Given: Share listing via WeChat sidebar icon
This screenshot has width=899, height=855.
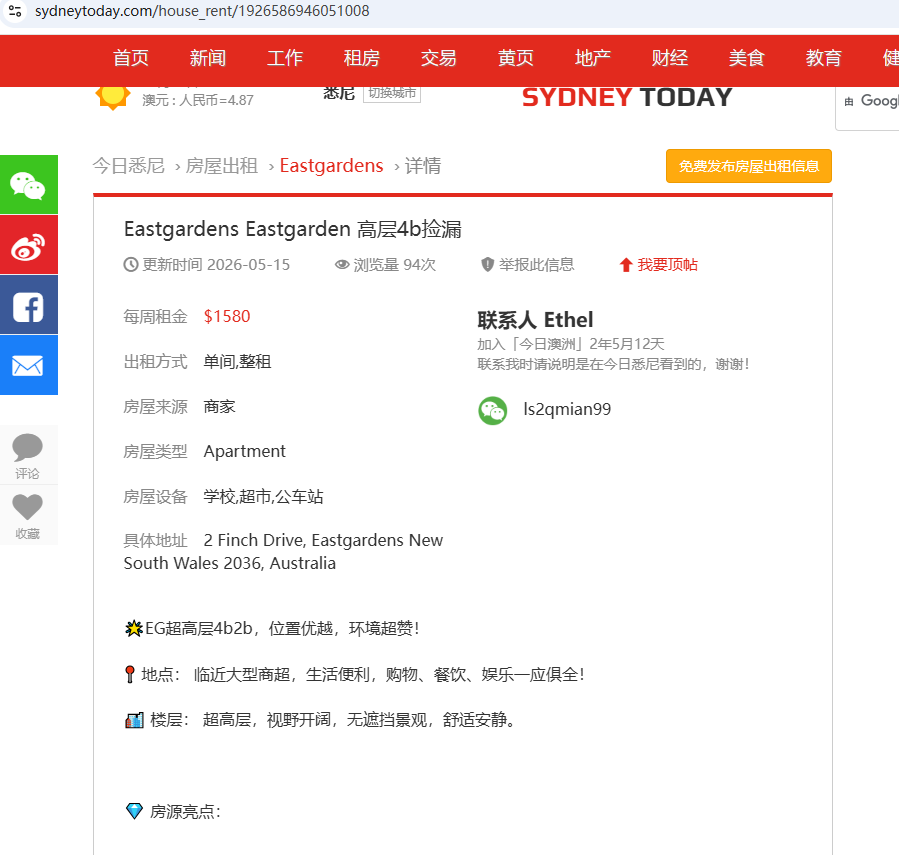Looking at the screenshot, I should [x=29, y=185].
